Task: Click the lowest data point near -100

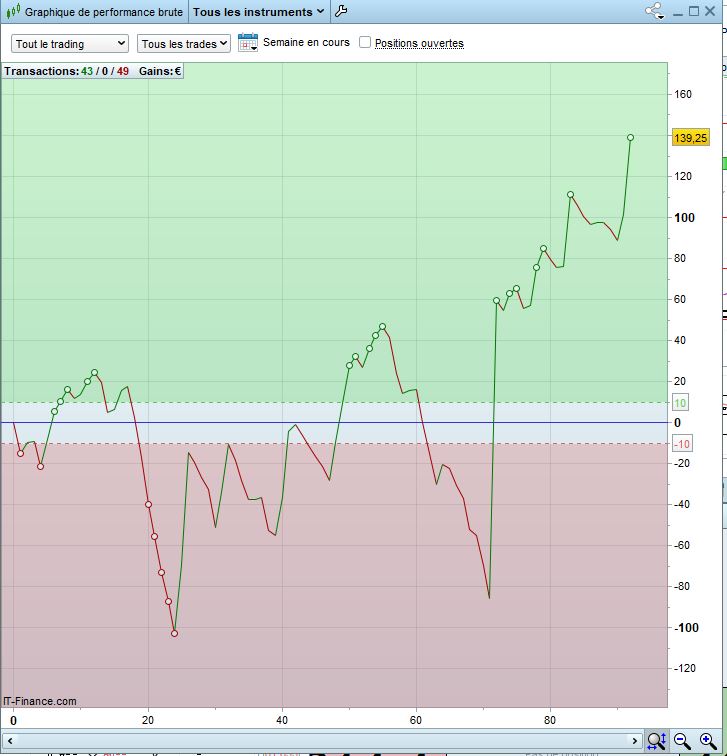Action: click(x=175, y=633)
